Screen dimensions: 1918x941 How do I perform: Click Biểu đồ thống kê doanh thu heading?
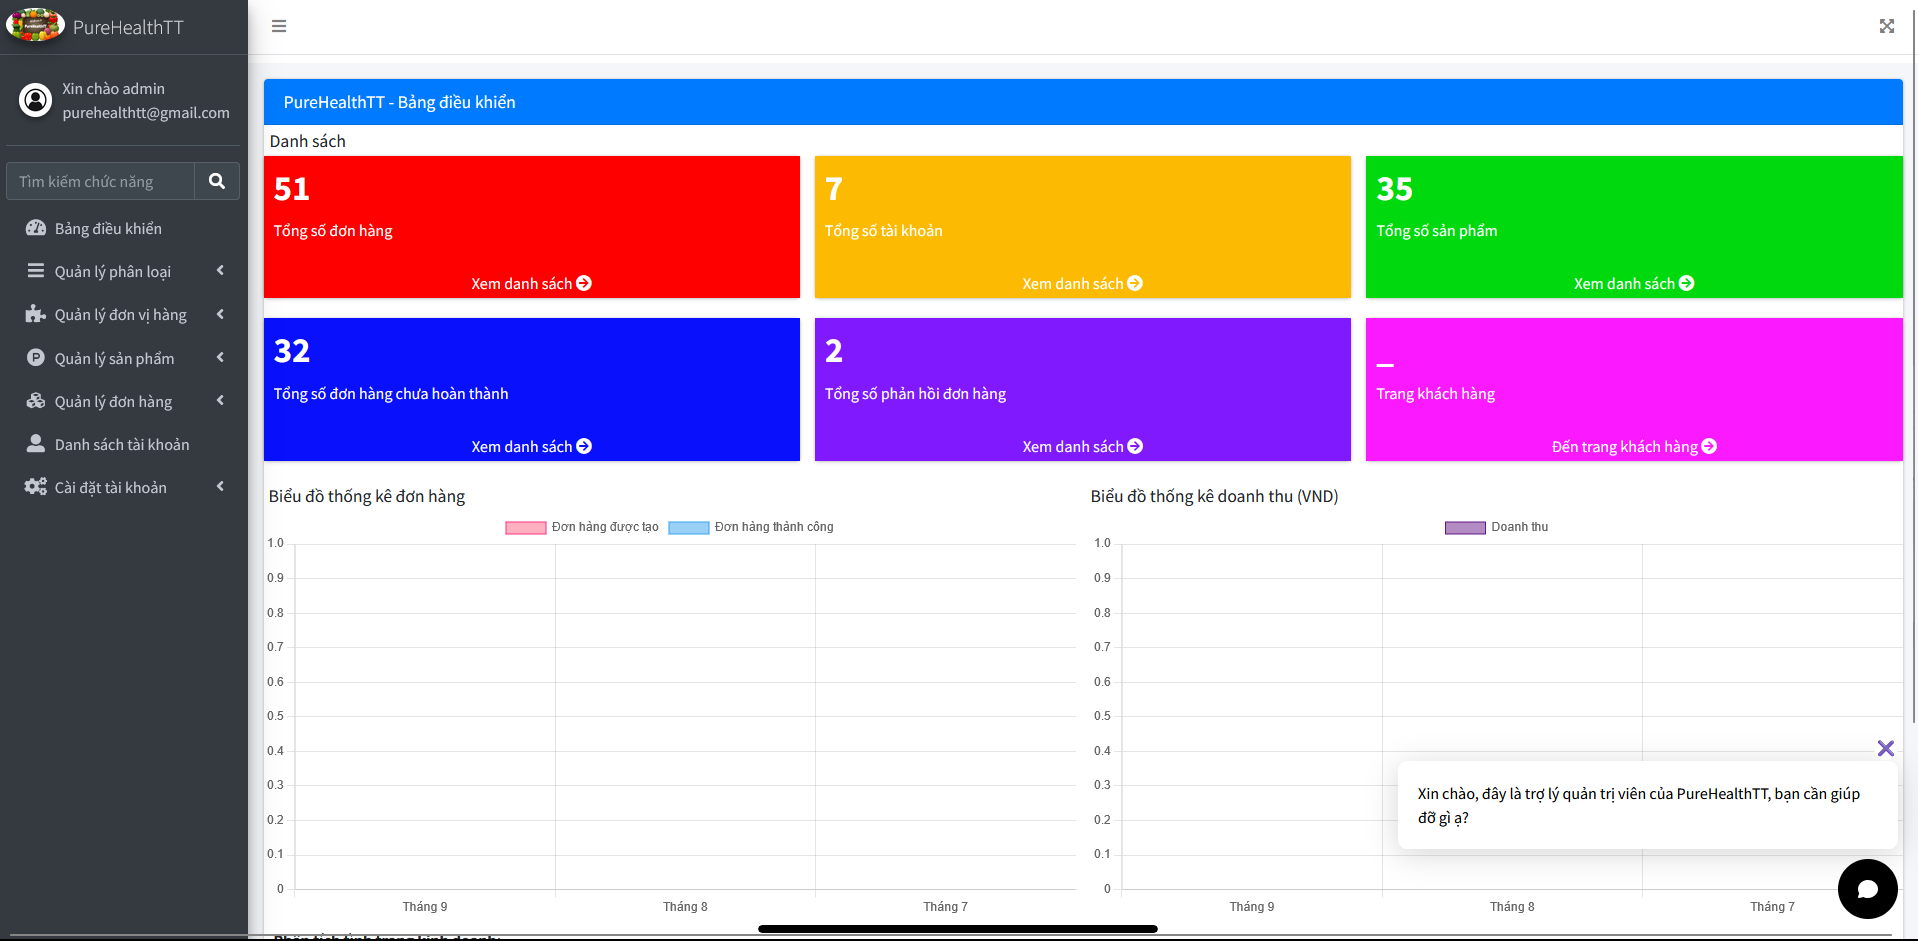pyautogui.click(x=1214, y=496)
